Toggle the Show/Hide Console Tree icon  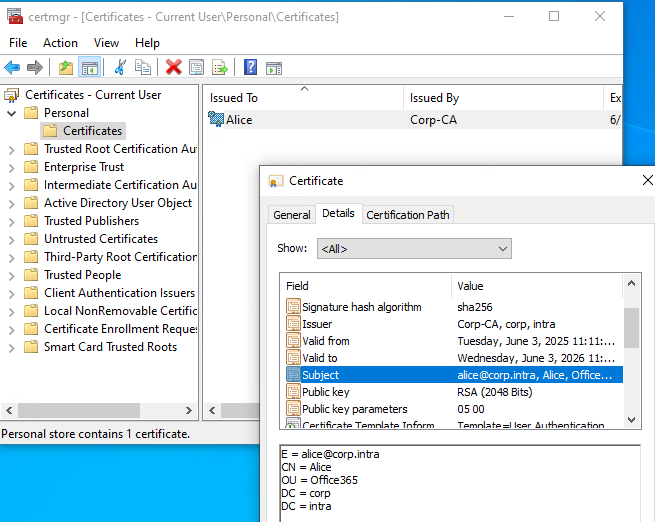[x=90, y=67]
